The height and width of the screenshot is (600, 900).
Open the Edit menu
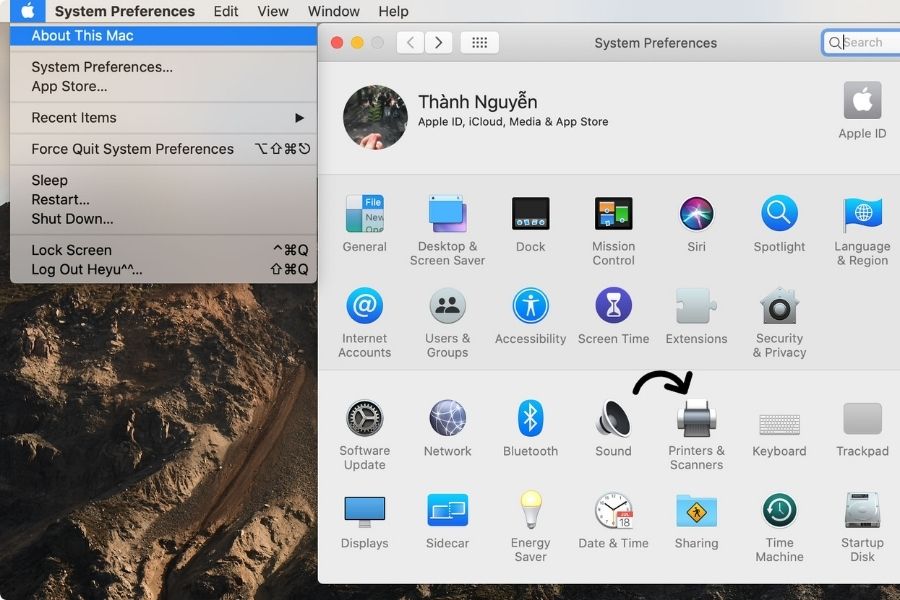[226, 11]
